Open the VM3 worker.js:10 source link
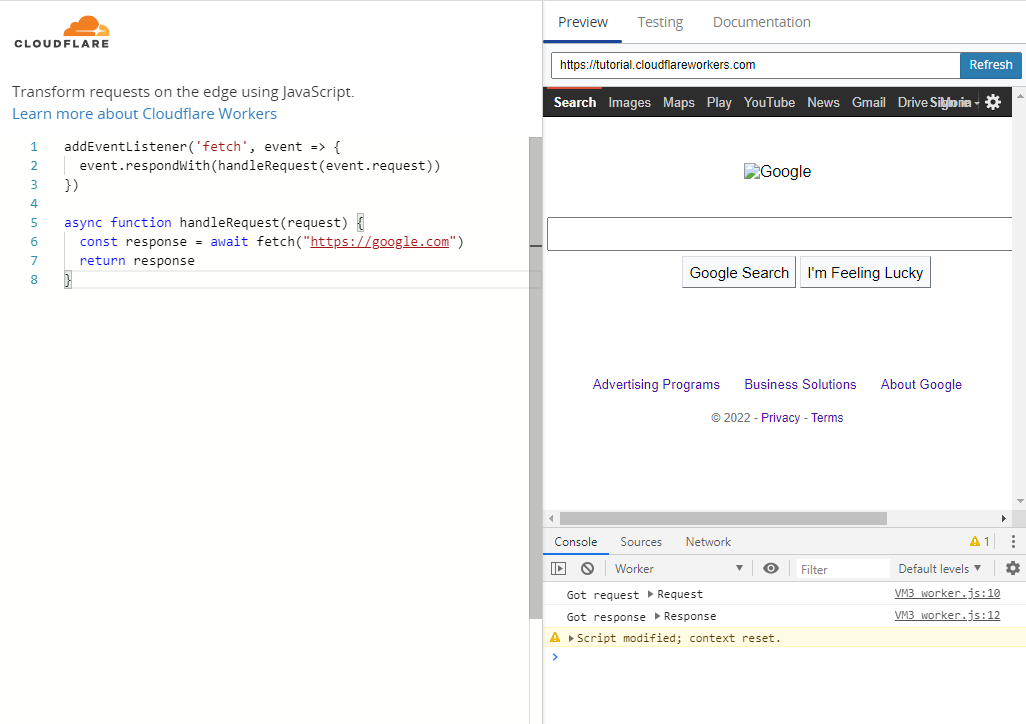Viewport: 1026px width, 724px height. [x=946, y=594]
